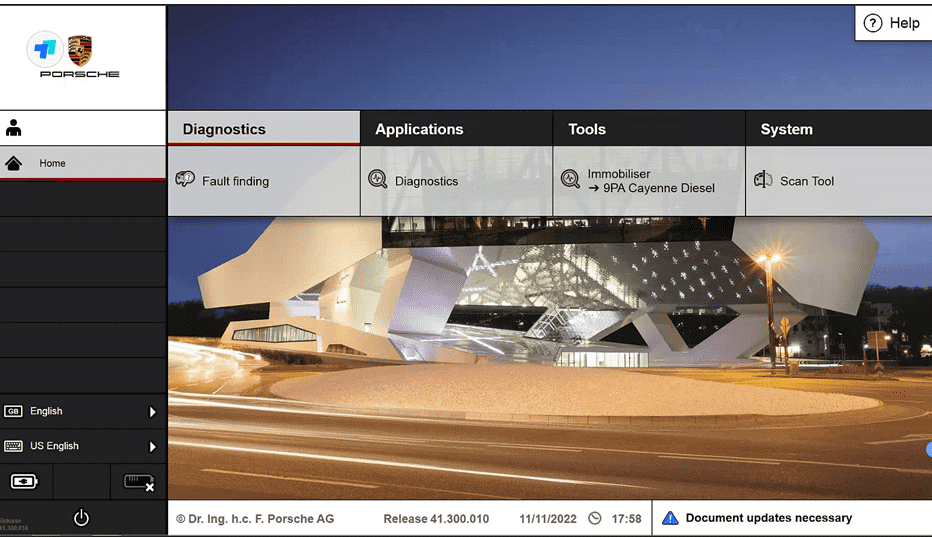Click the blue warning triangle icon
The width and height of the screenshot is (932, 537).
click(670, 518)
